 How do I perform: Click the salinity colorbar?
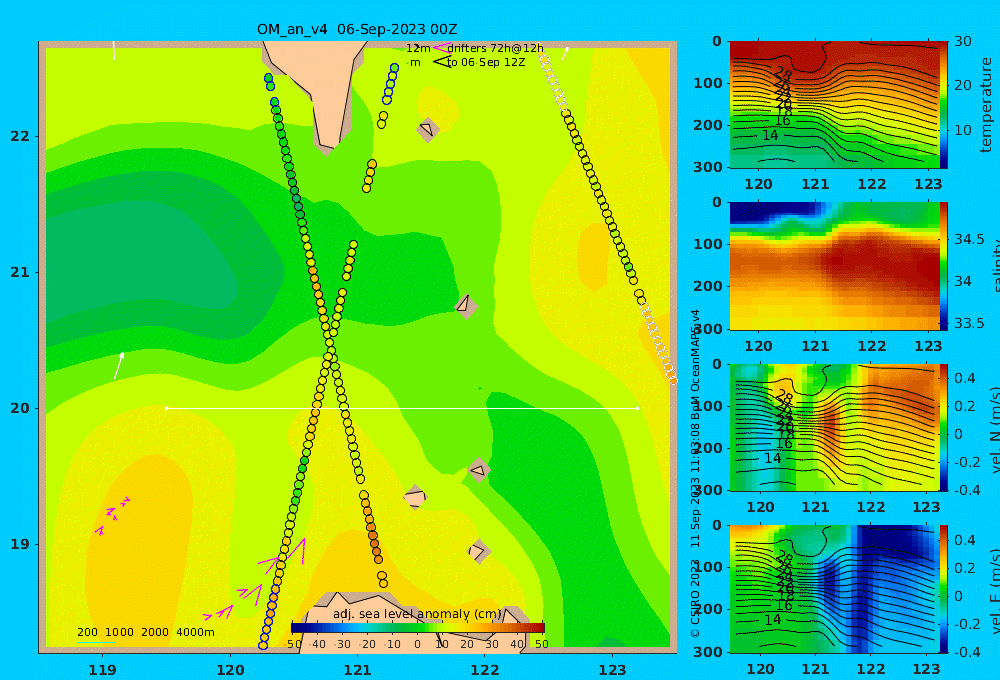coord(944,266)
